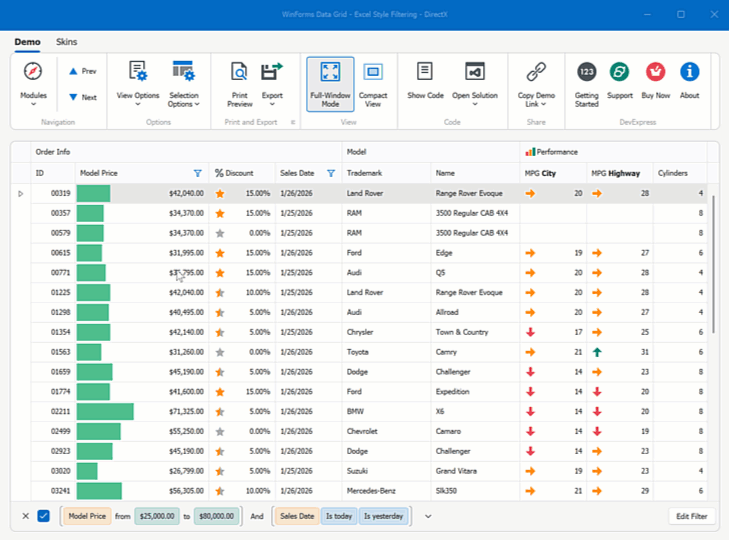Switch to the Skins tab
Image resolution: width=729 pixels, height=540 pixels.
coord(66,42)
